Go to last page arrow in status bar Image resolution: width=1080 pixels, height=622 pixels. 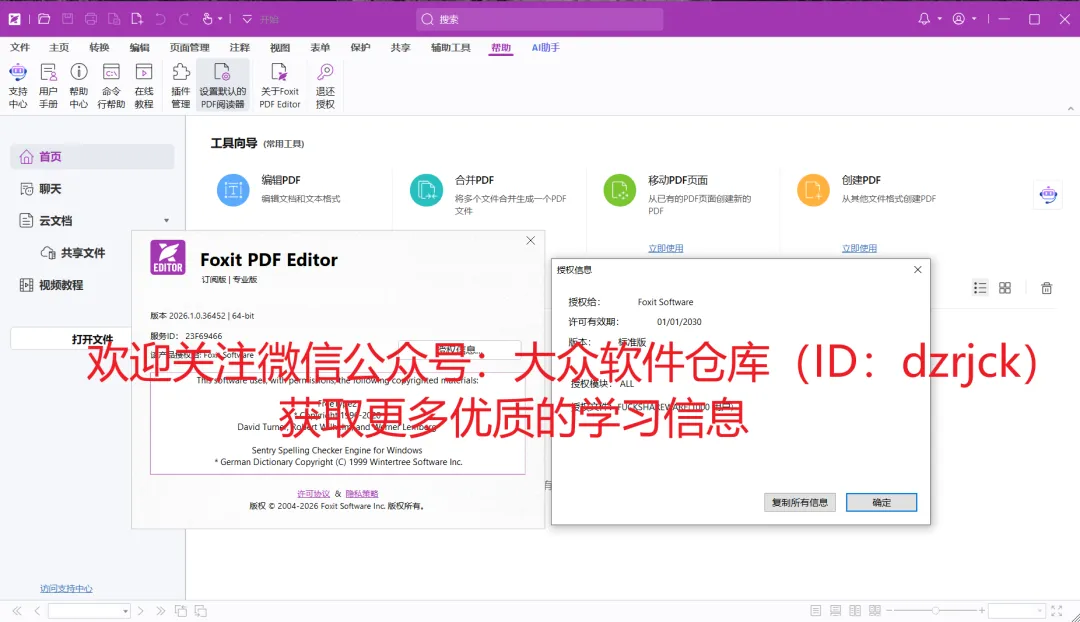160,611
